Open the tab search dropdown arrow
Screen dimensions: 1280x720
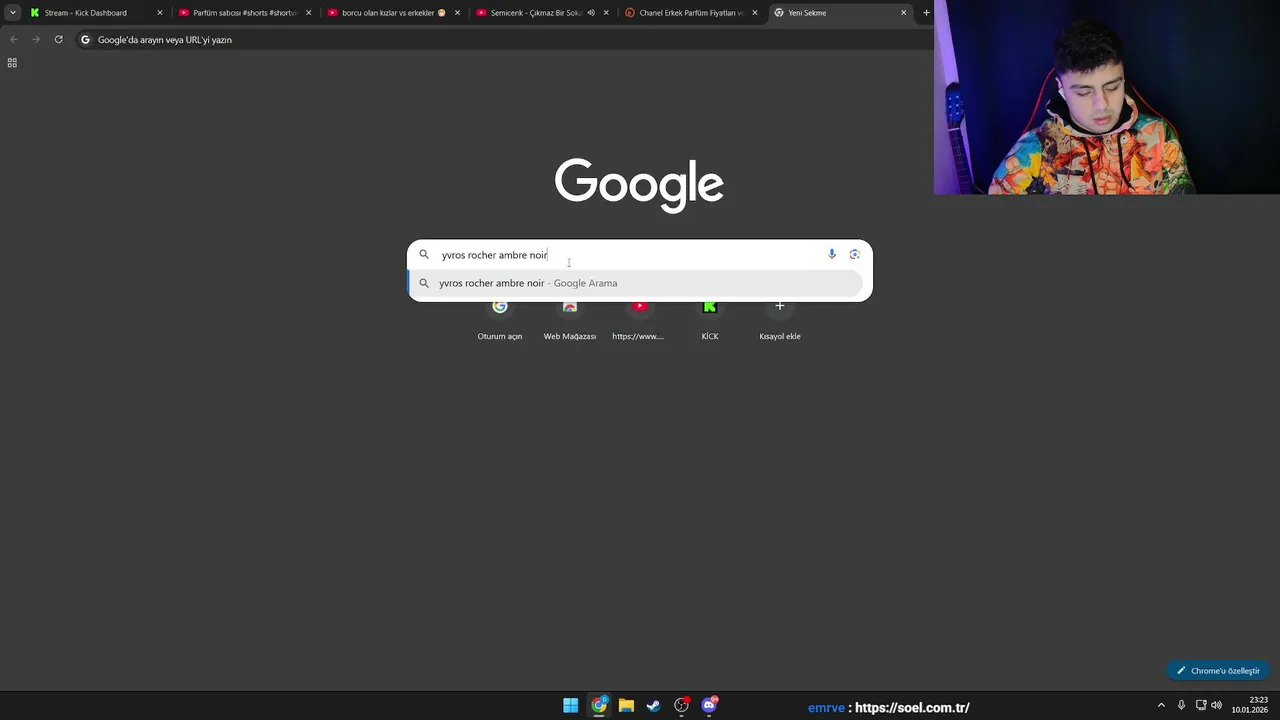pyautogui.click(x=12, y=13)
